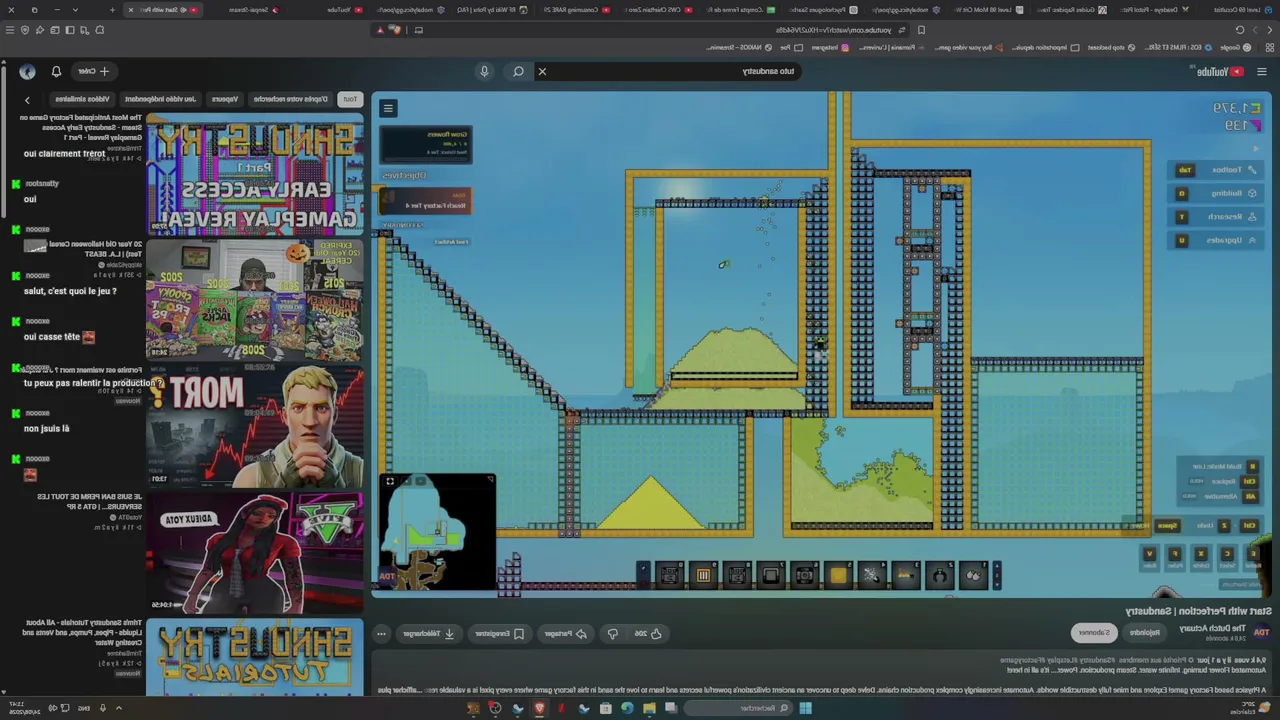
Task: Click the in-game Building button
Action: click(1216, 194)
